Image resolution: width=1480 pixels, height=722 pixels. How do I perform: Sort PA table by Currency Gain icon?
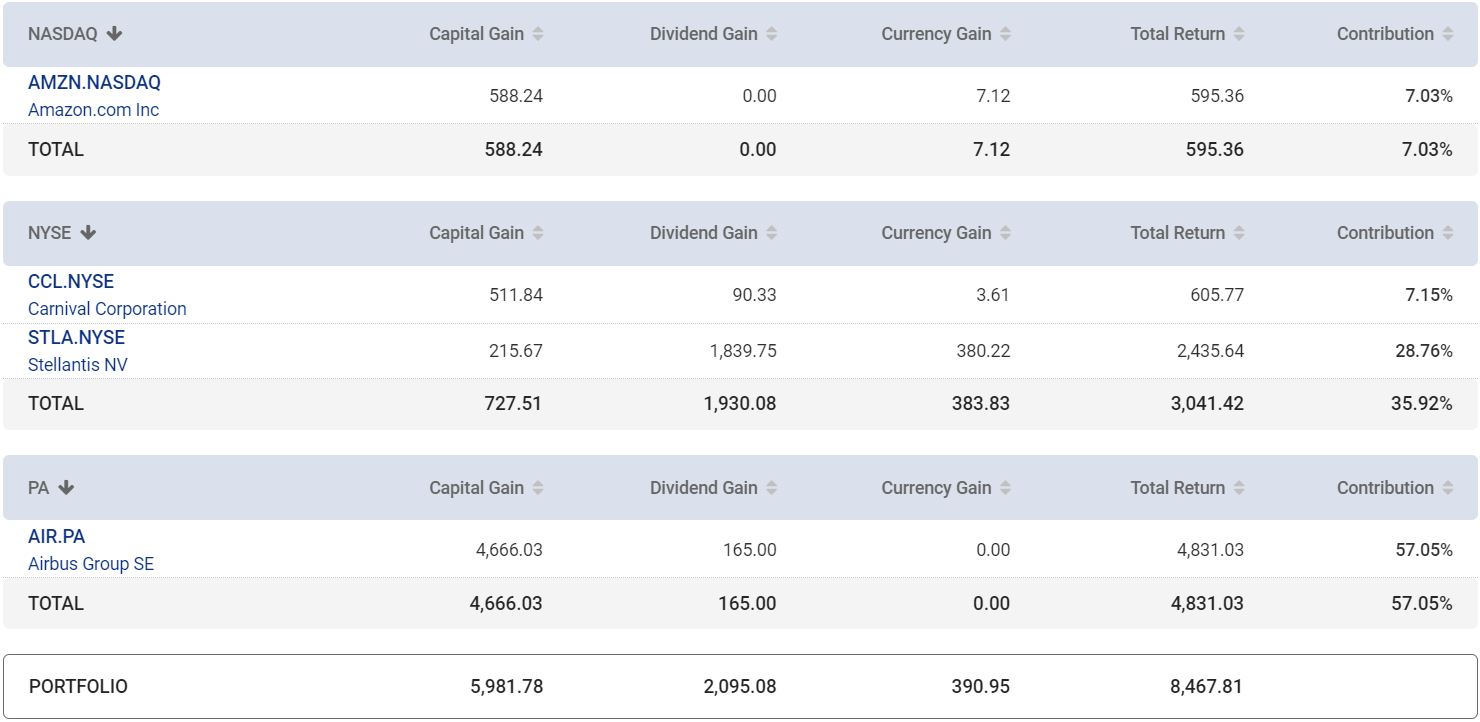pos(1005,488)
